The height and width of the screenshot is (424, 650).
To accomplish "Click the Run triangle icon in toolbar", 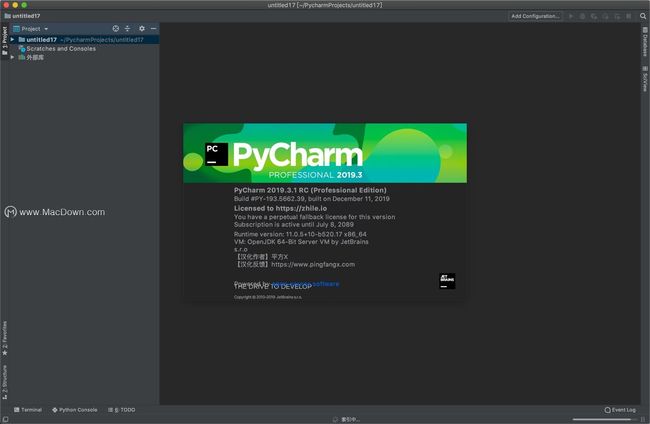I will click(571, 16).
